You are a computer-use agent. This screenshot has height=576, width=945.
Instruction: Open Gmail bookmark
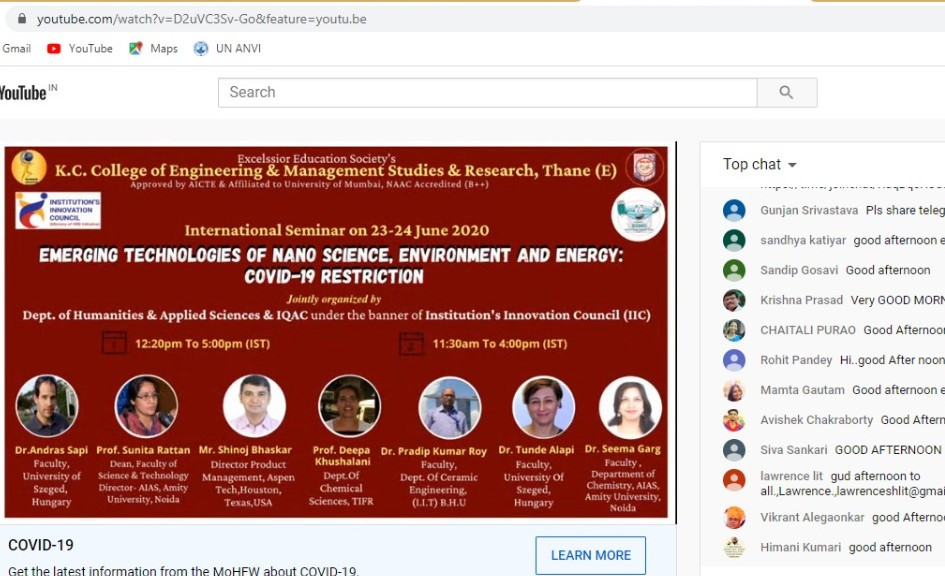coord(16,48)
